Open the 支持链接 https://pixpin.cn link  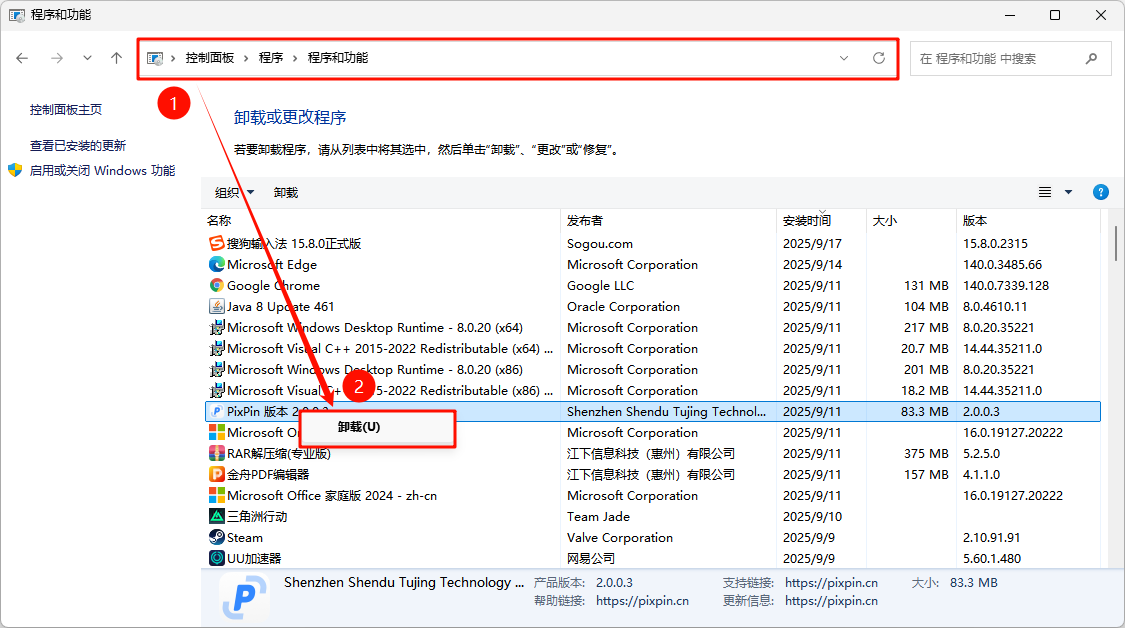pyautogui.click(x=831, y=583)
